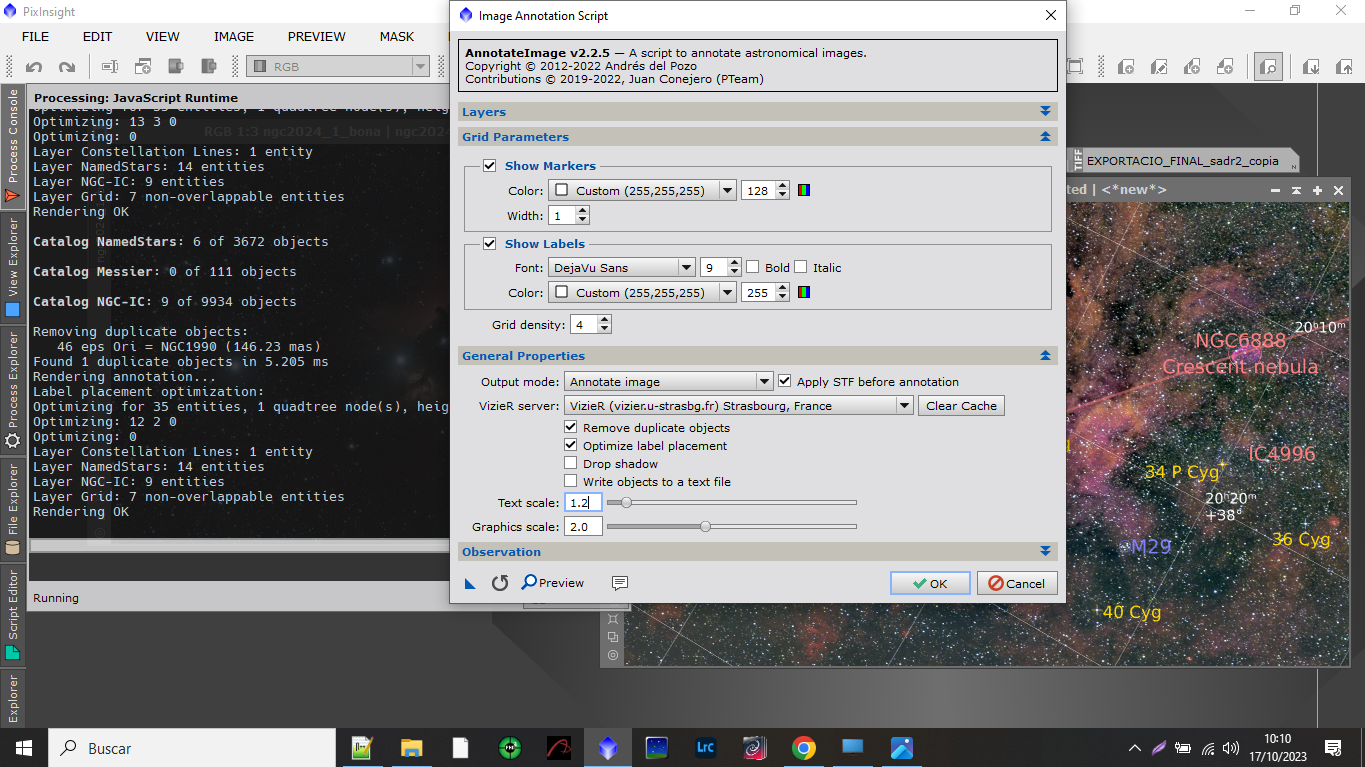Click the upload-arrow image icon in toolbar
1365x767 pixels.
[x=1345, y=67]
